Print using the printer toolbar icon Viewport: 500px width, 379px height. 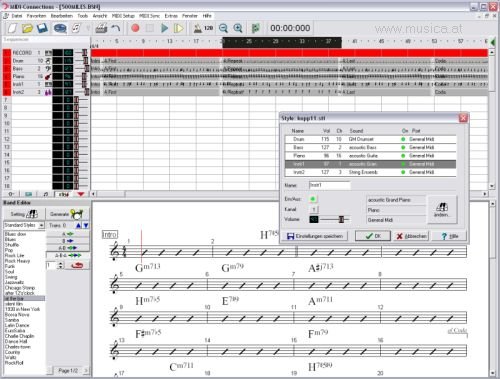(x=101, y=28)
